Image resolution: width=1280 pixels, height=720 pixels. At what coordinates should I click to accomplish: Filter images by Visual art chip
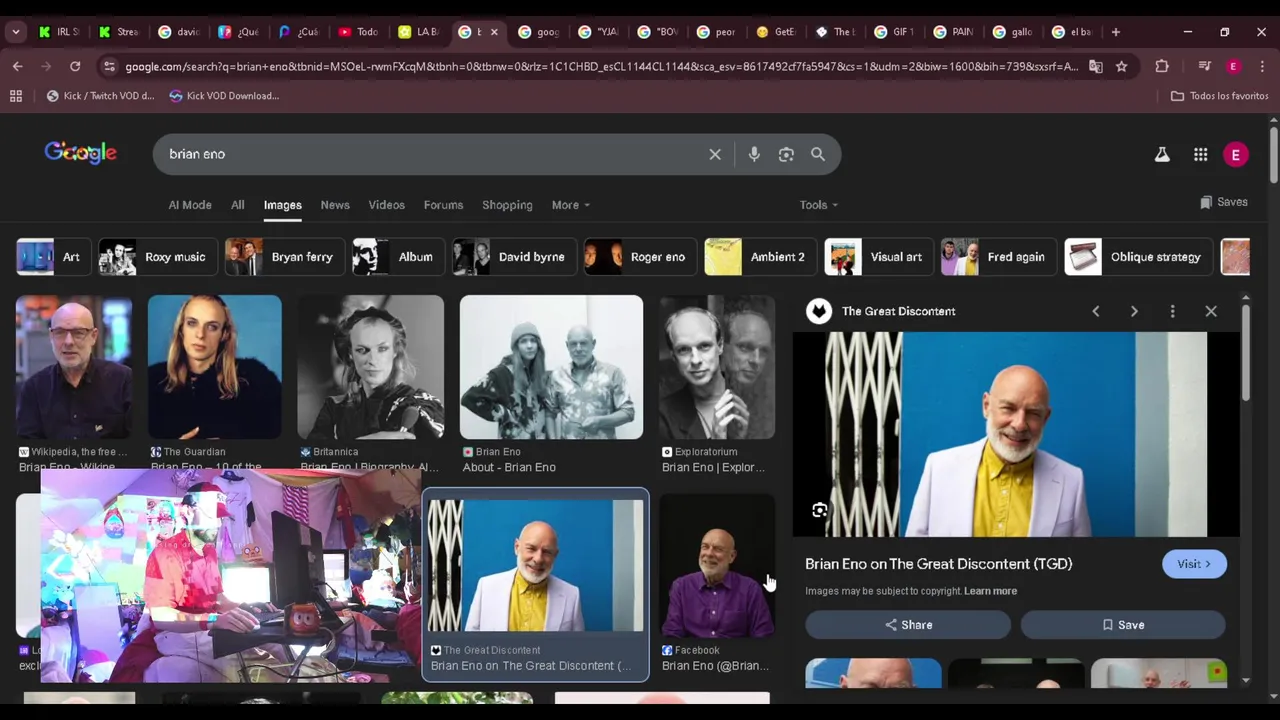tap(878, 257)
